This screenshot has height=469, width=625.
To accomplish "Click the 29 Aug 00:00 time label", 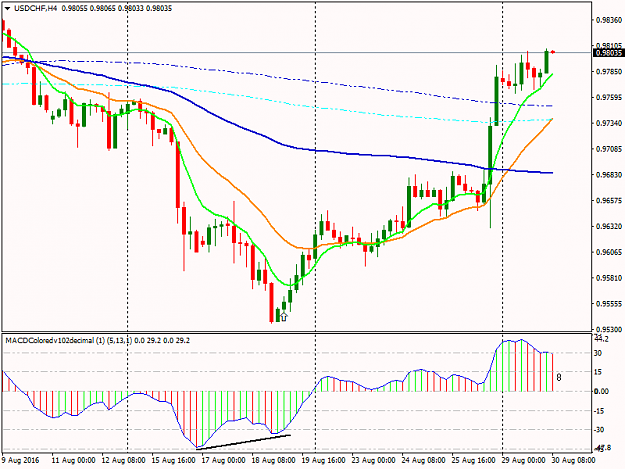I will click(x=523, y=460).
